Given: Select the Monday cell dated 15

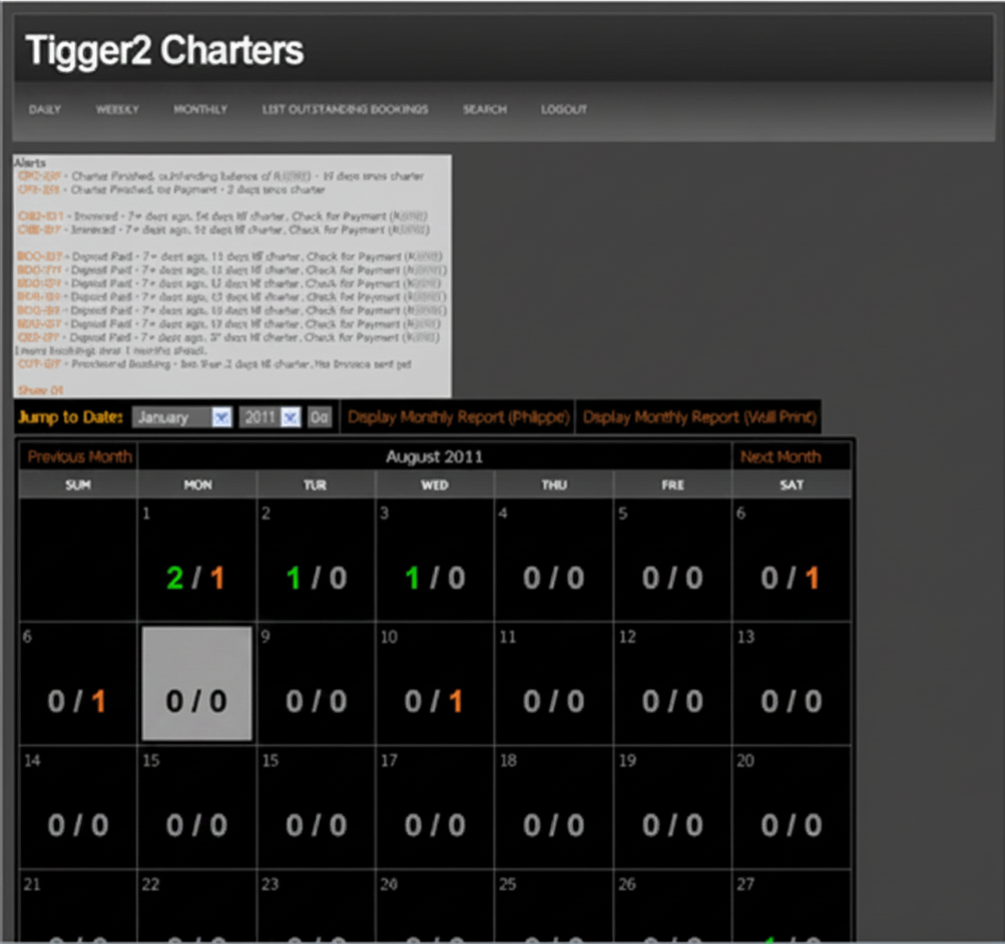Looking at the screenshot, I should [x=197, y=807].
